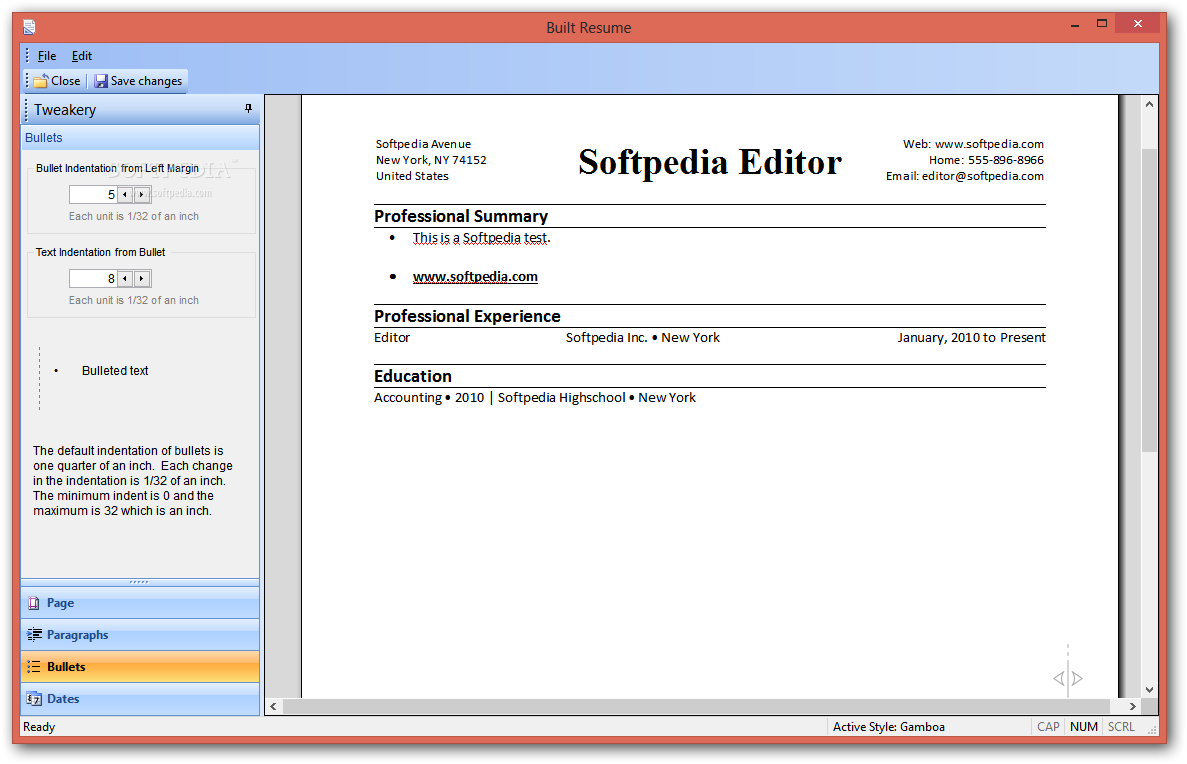This screenshot has height=764, width=1187.
Task: Click the 'Accounting • 2010' education entry
Action: coord(428,398)
